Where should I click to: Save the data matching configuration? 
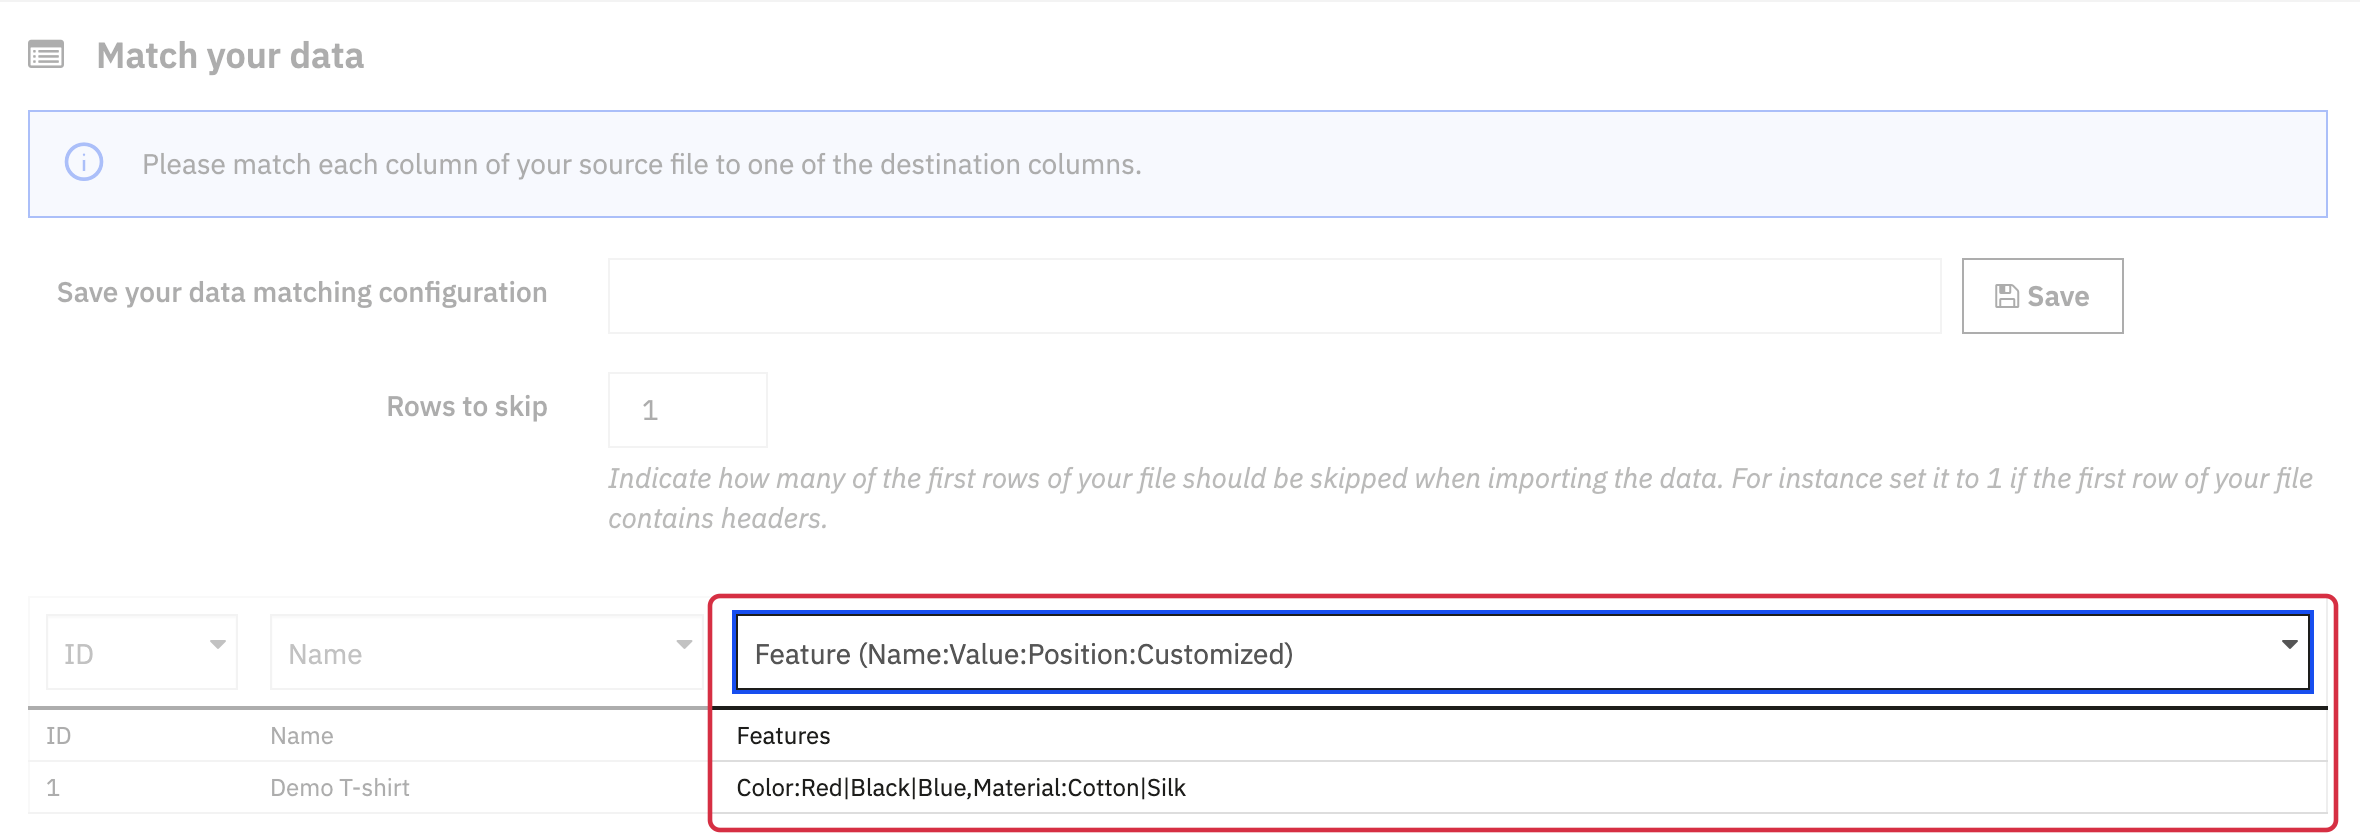point(2042,296)
